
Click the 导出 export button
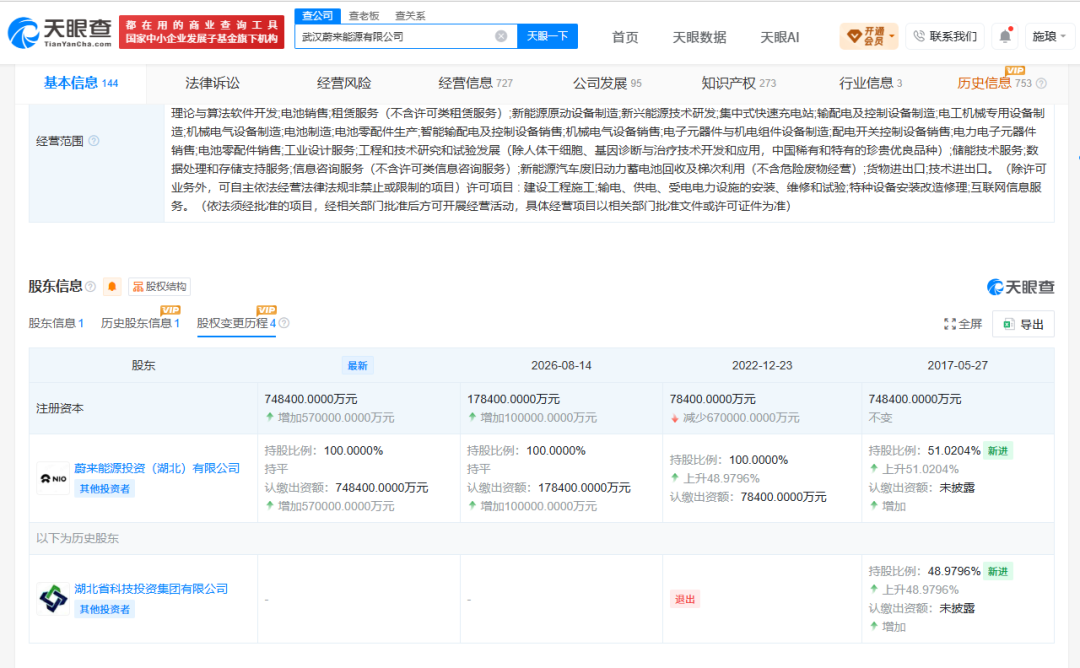tap(1024, 324)
